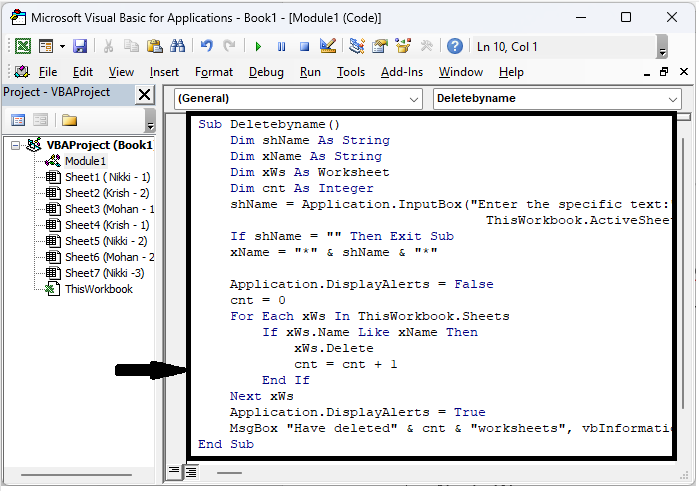Viewport: 699px width, 491px height.
Task: Open the Find binoculars icon
Action: point(177,46)
